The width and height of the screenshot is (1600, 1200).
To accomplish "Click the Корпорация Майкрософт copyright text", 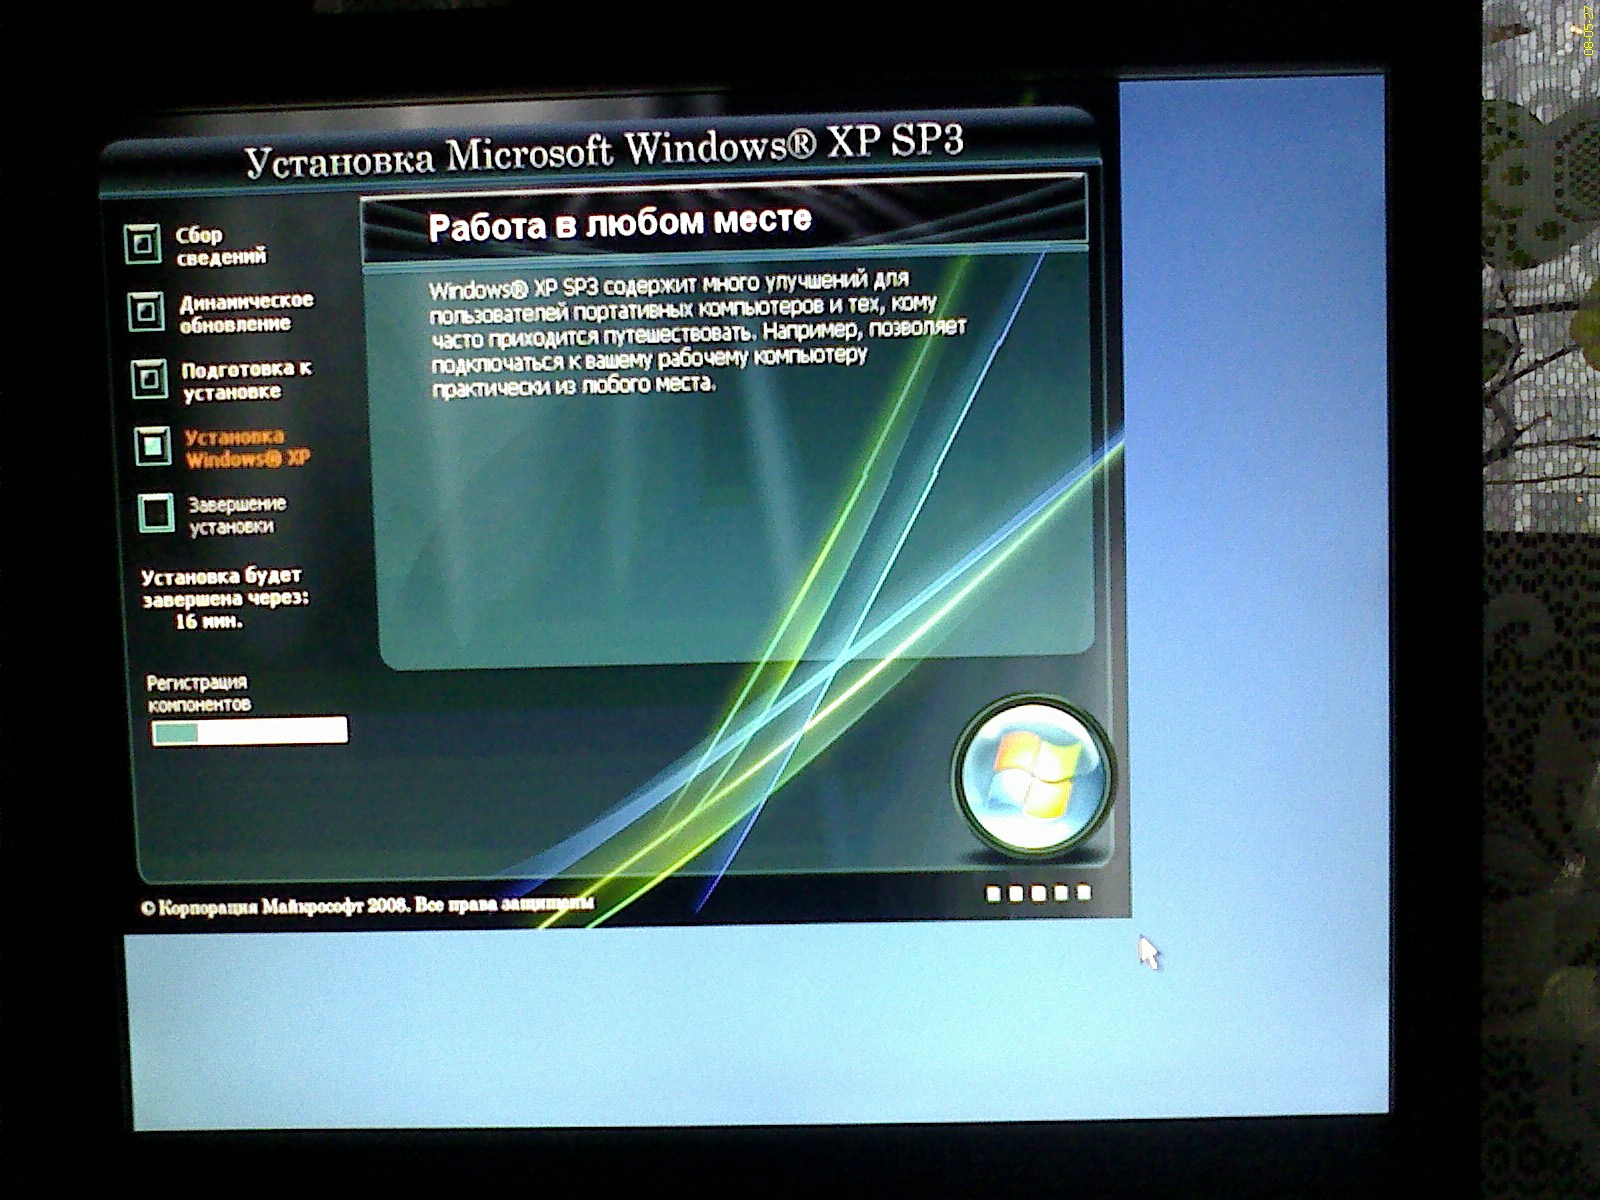I will click(x=367, y=906).
